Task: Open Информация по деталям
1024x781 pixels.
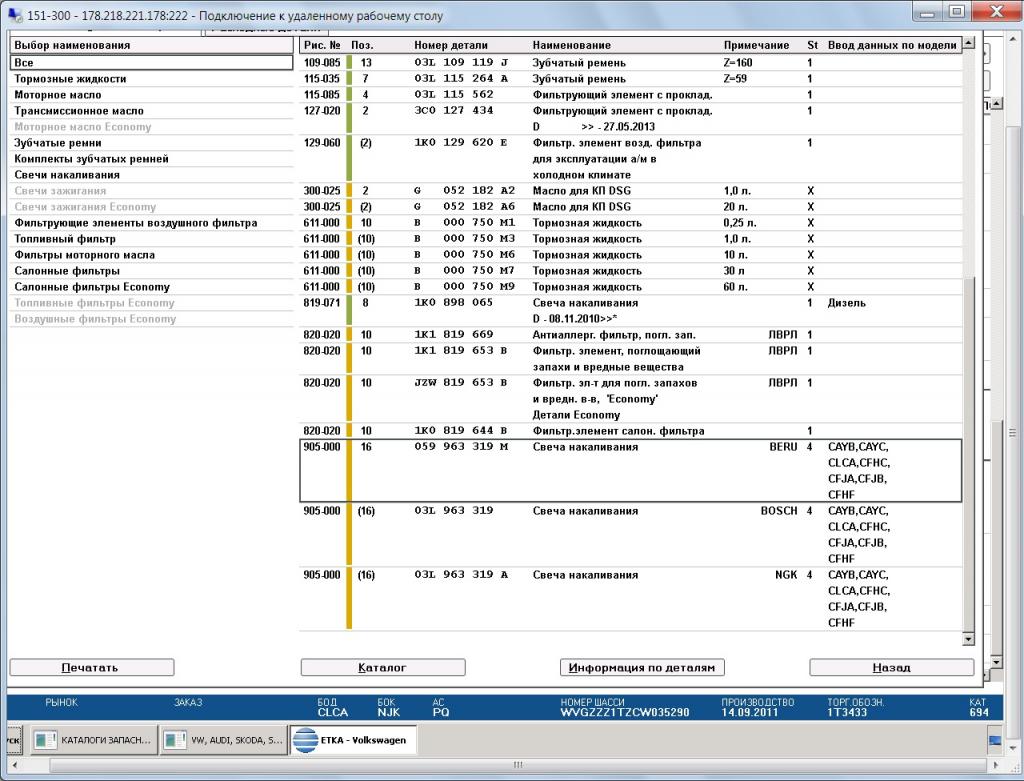Action: pyautogui.click(x=642, y=667)
